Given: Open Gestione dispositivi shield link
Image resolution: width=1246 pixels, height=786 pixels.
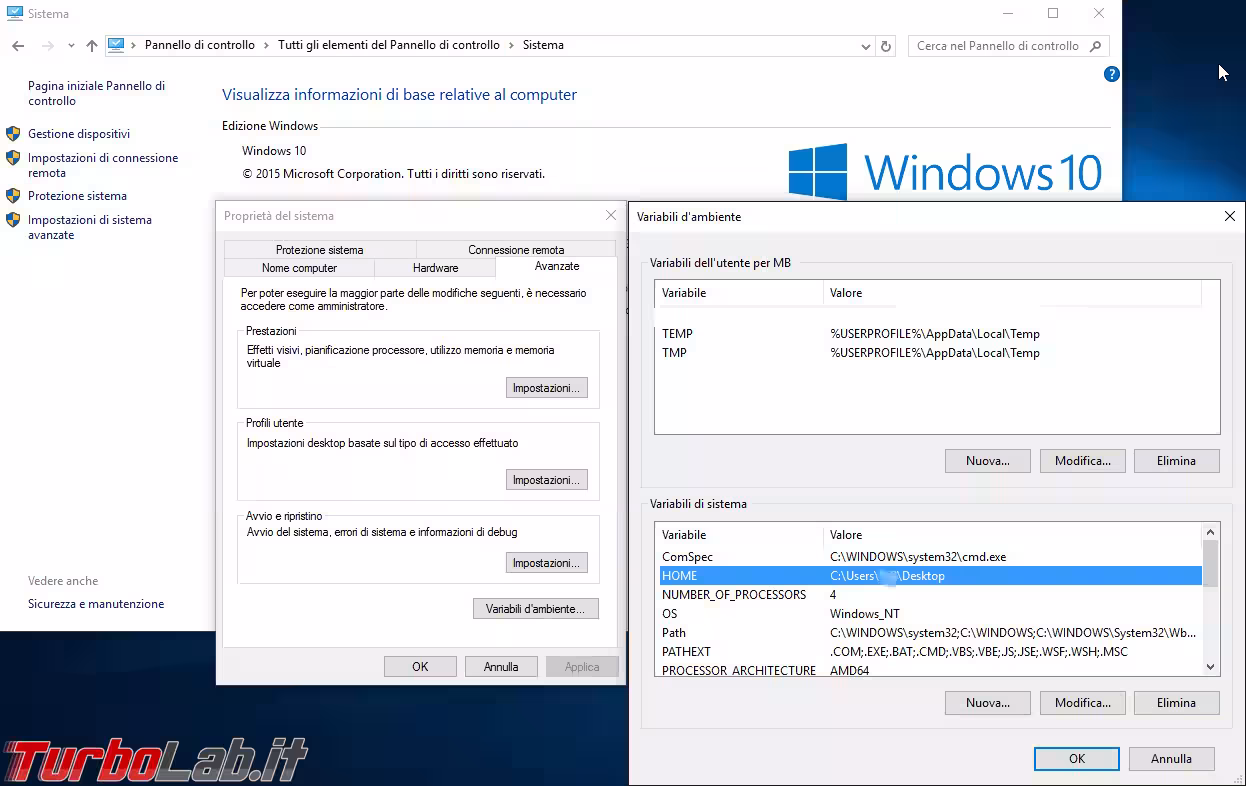Looking at the screenshot, I should pyautogui.click(x=78, y=134).
